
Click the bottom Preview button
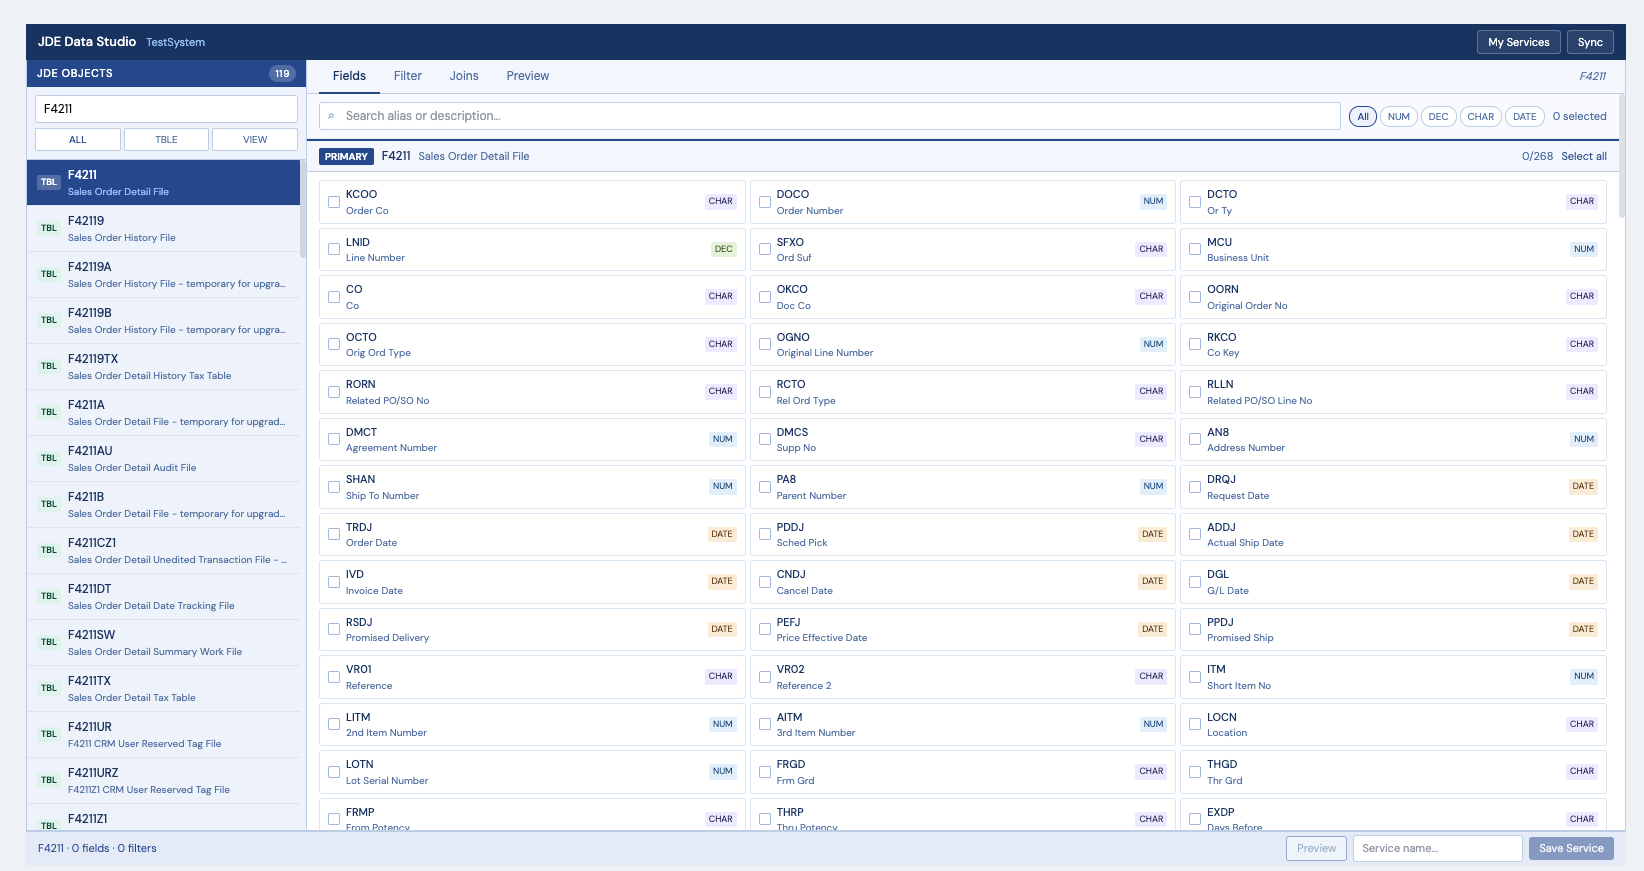point(1316,848)
